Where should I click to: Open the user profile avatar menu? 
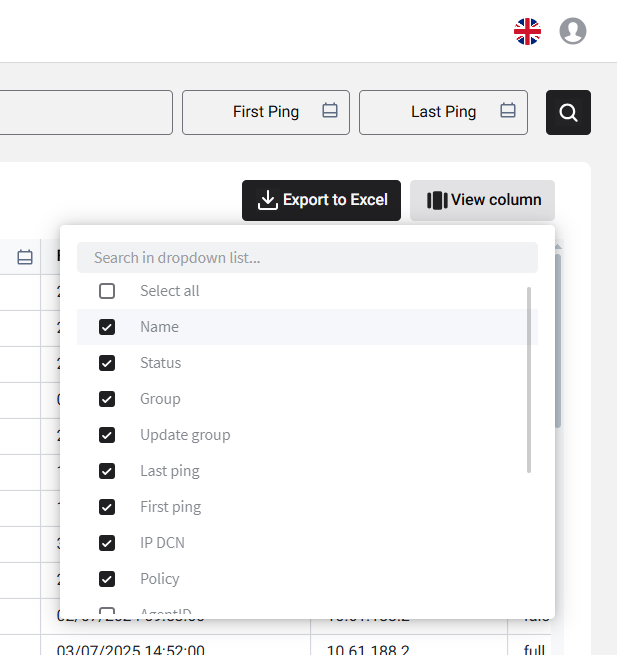tap(573, 32)
